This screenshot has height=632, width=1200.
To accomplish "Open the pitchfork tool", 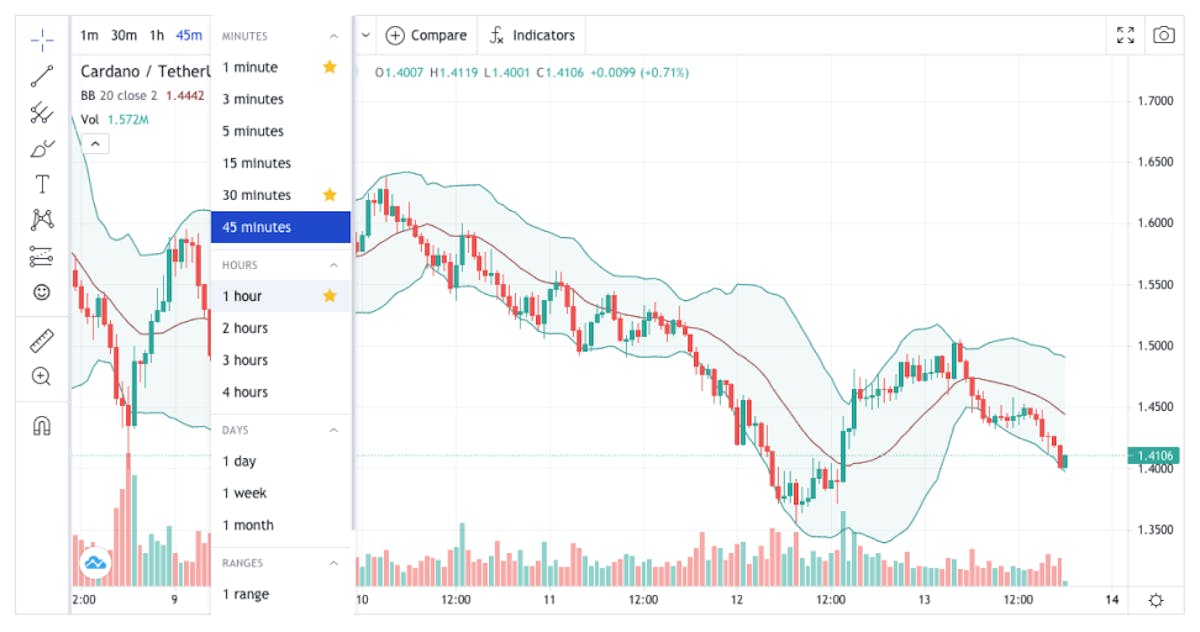I will pyautogui.click(x=42, y=112).
